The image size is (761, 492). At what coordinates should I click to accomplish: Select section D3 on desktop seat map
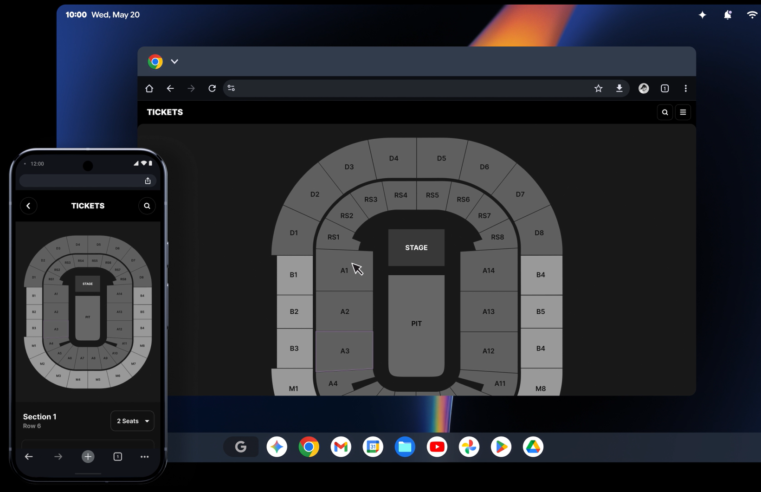click(x=349, y=167)
